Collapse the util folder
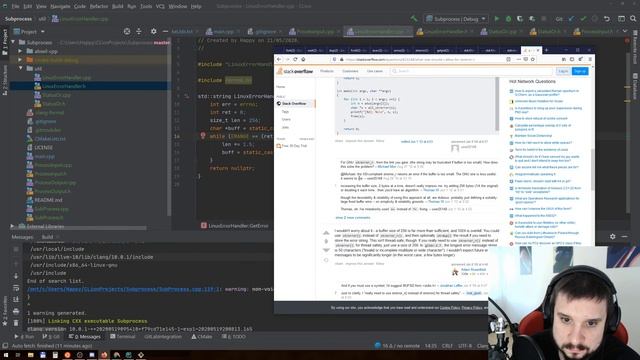 pyautogui.click(x=20, y=69)
